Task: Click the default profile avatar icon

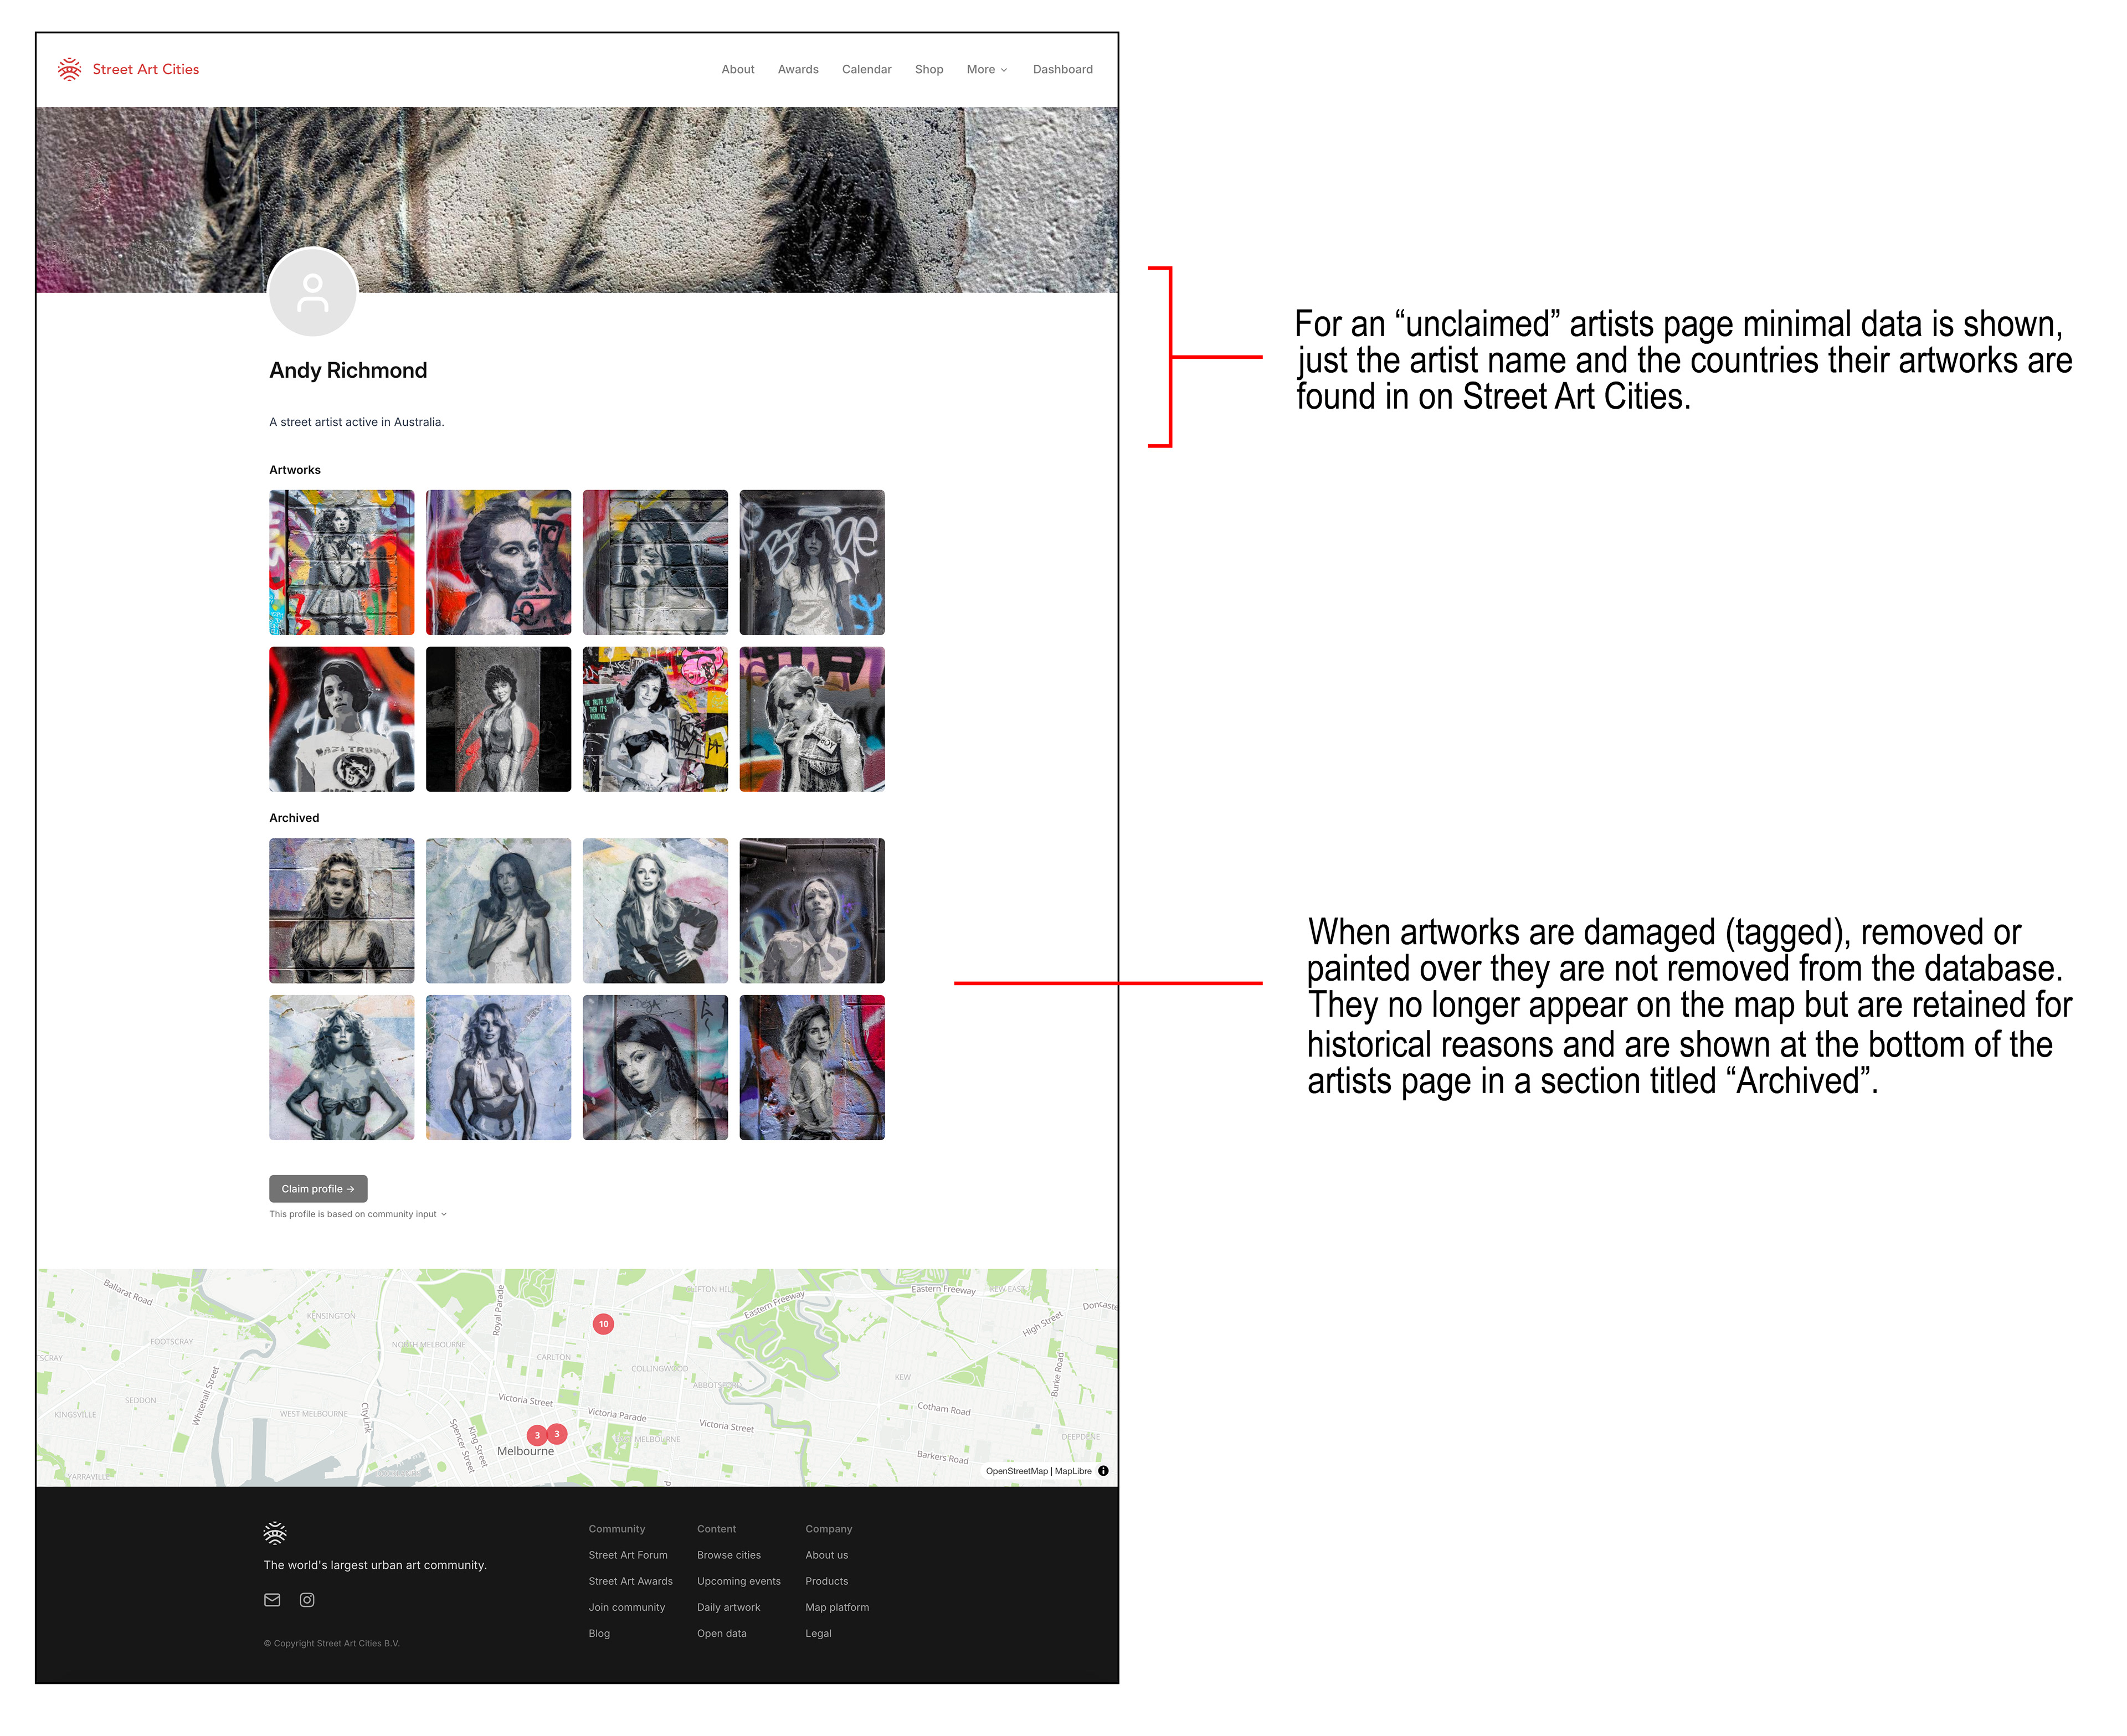Action: click(313, 292)
